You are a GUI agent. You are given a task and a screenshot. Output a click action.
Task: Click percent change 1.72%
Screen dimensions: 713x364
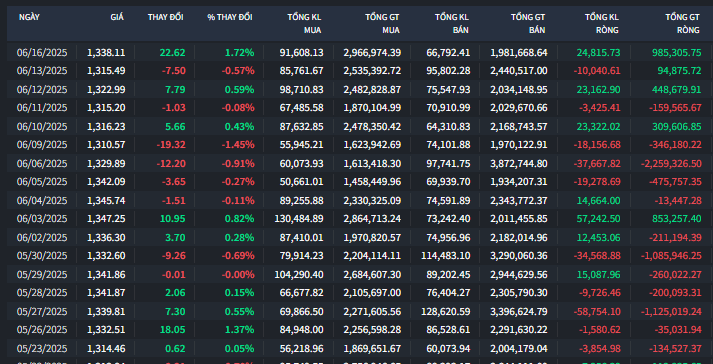[240, 52]
